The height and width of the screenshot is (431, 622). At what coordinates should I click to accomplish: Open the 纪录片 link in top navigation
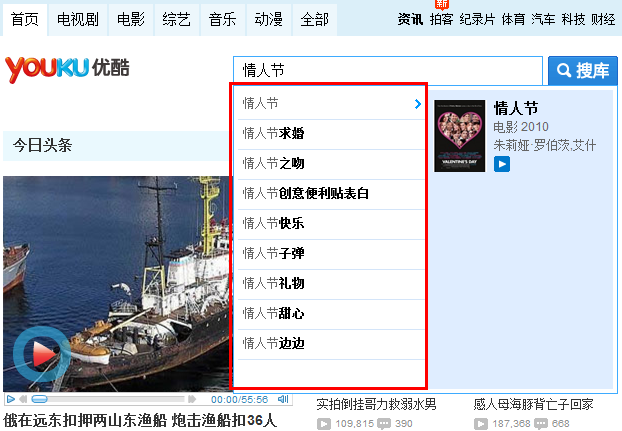[x=477, y=19]
